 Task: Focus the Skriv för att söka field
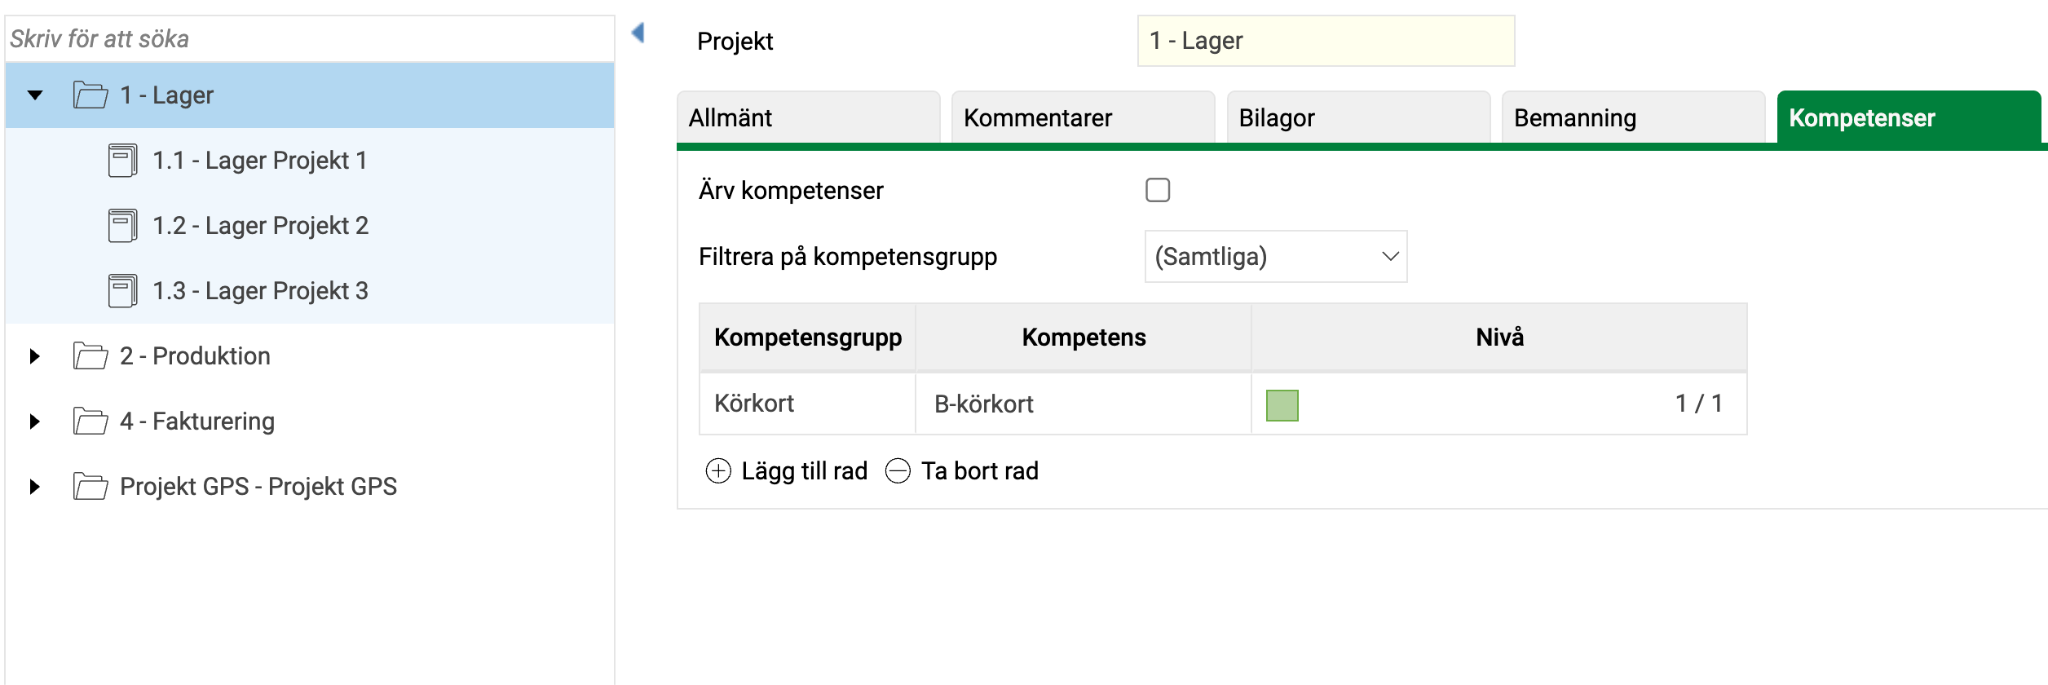[x=310, y=39]
